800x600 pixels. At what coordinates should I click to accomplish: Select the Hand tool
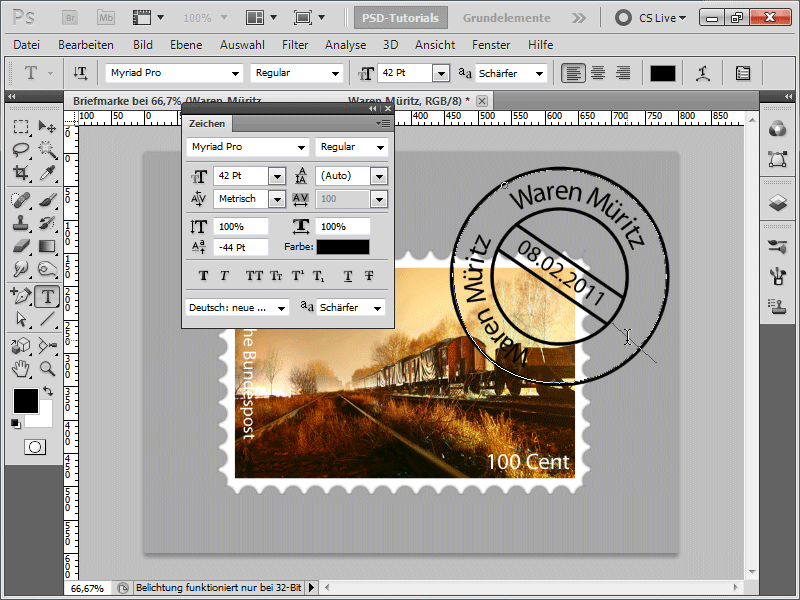[21, 369]
